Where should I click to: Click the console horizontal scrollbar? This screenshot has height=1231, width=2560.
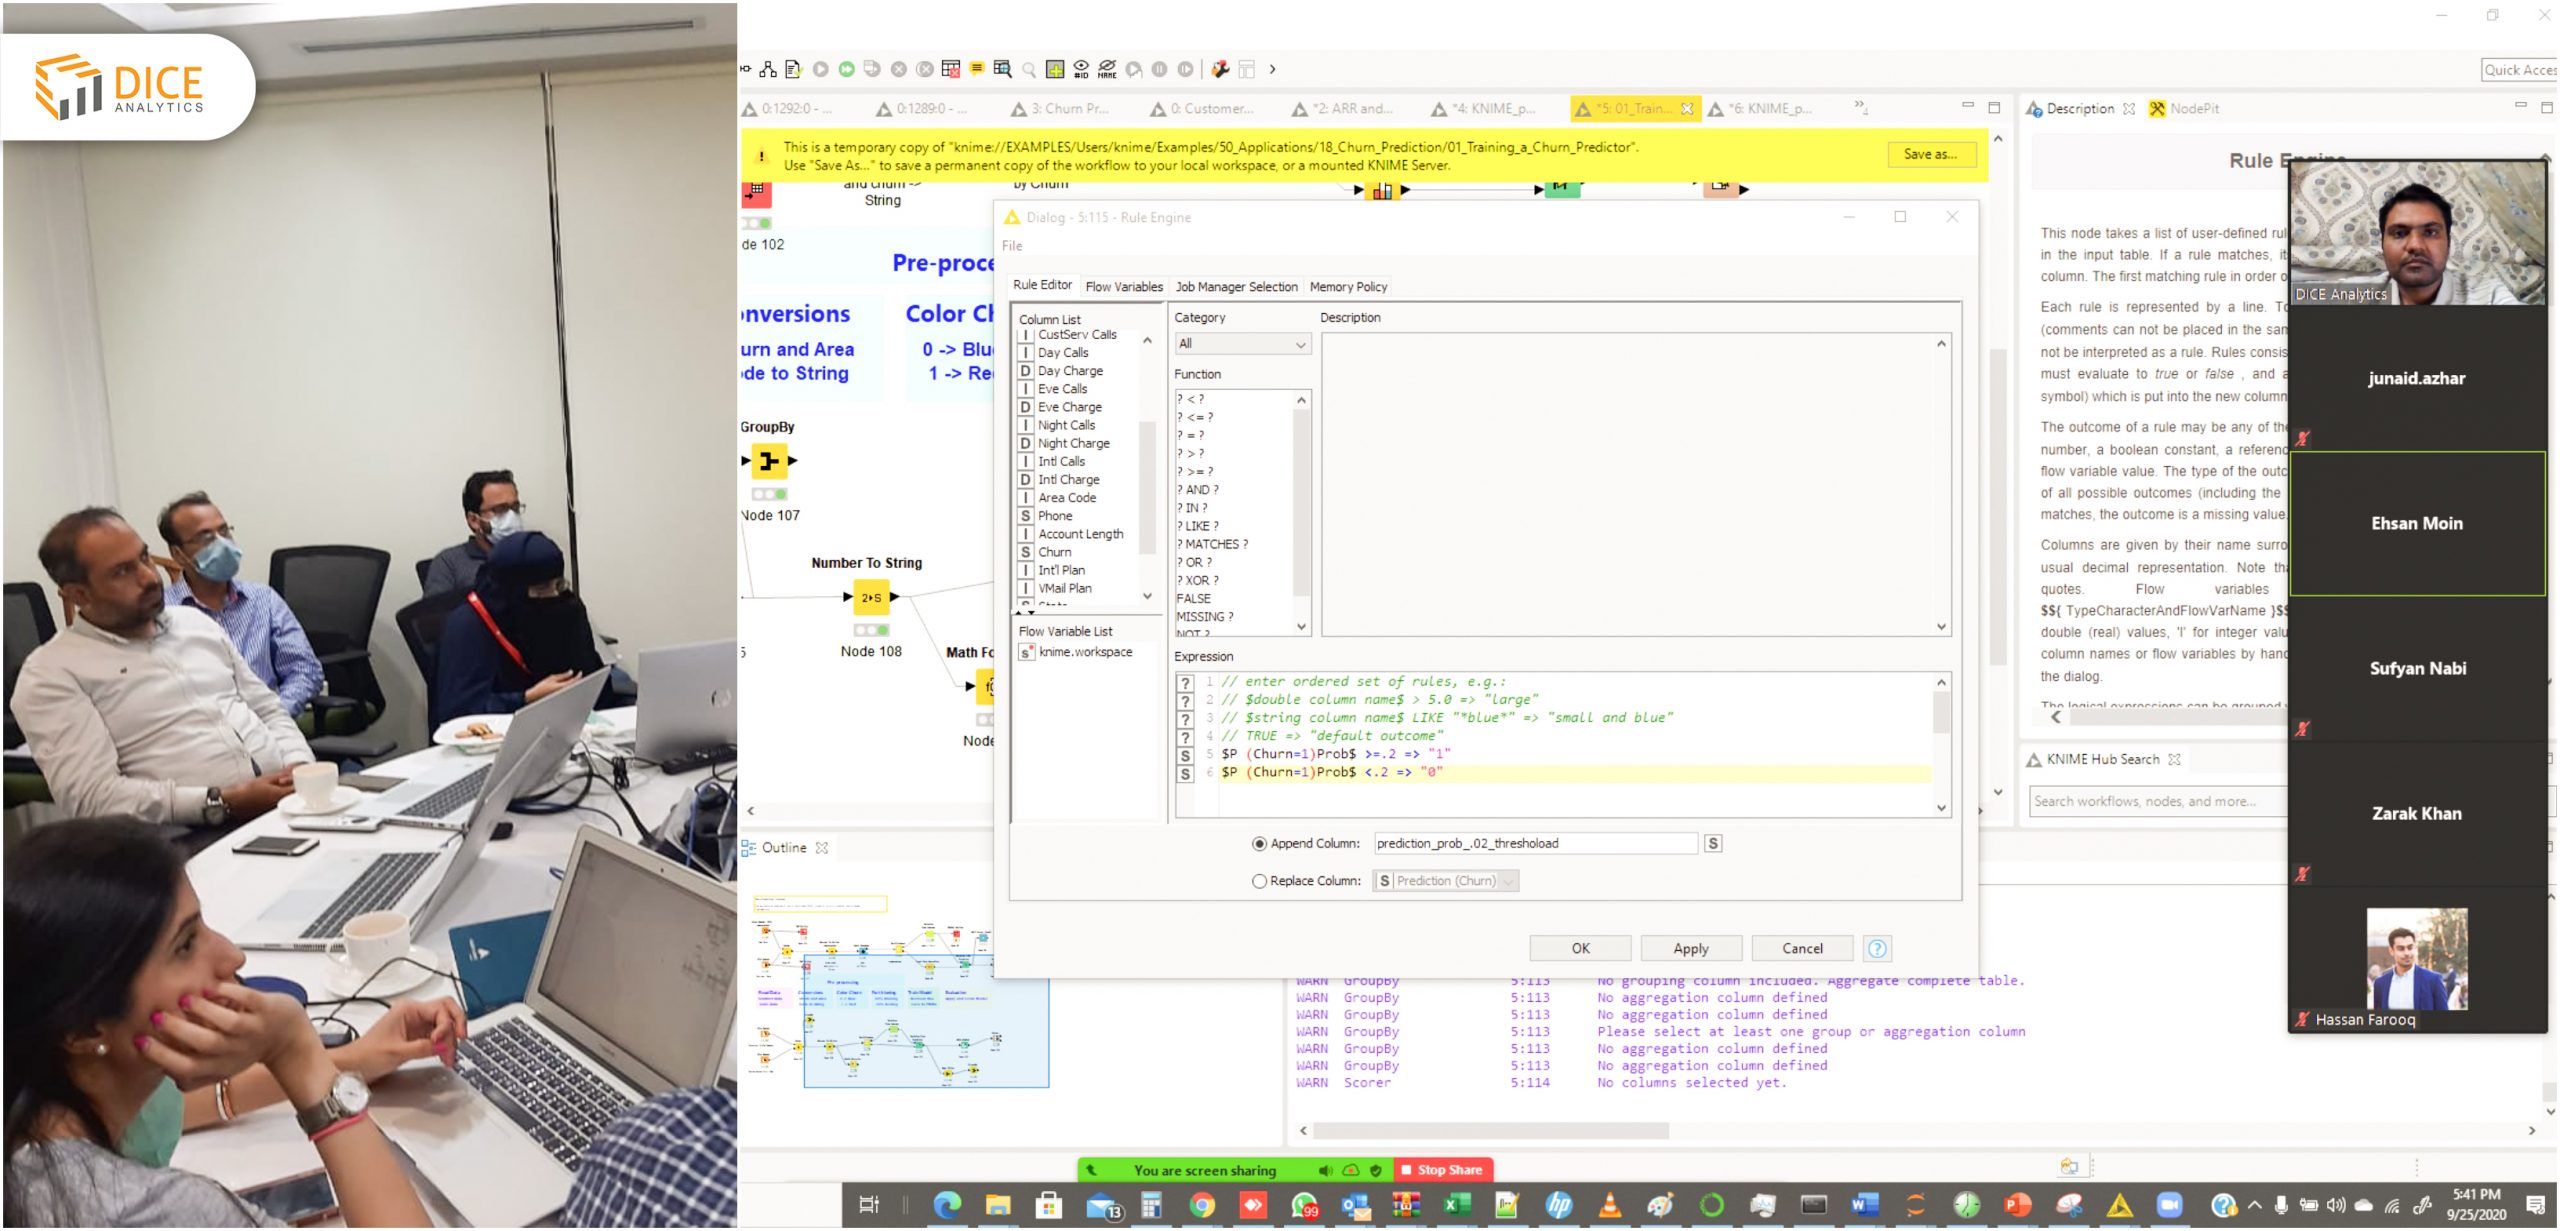click(1490, 1130)
